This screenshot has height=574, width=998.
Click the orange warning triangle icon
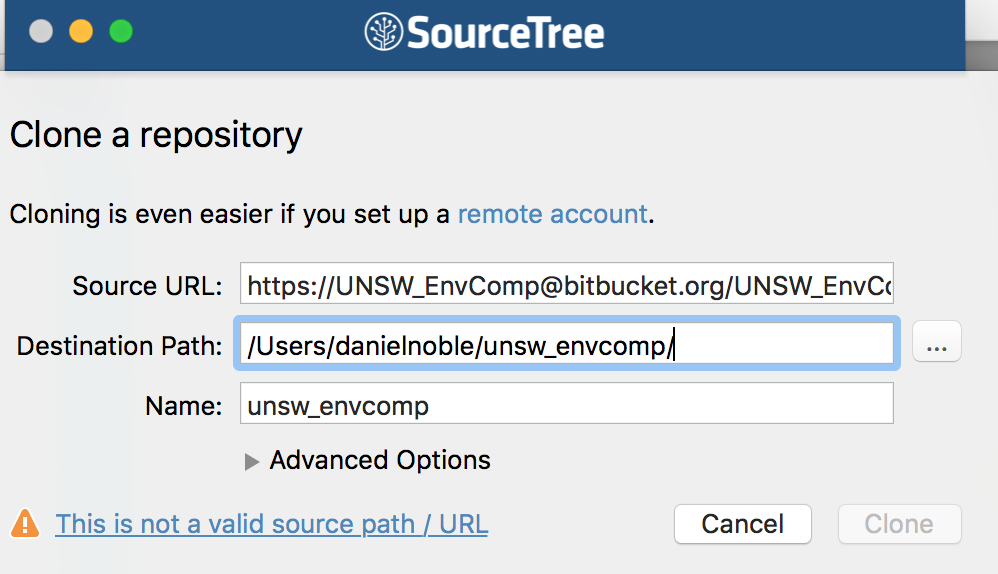click(x=25, y=524)
